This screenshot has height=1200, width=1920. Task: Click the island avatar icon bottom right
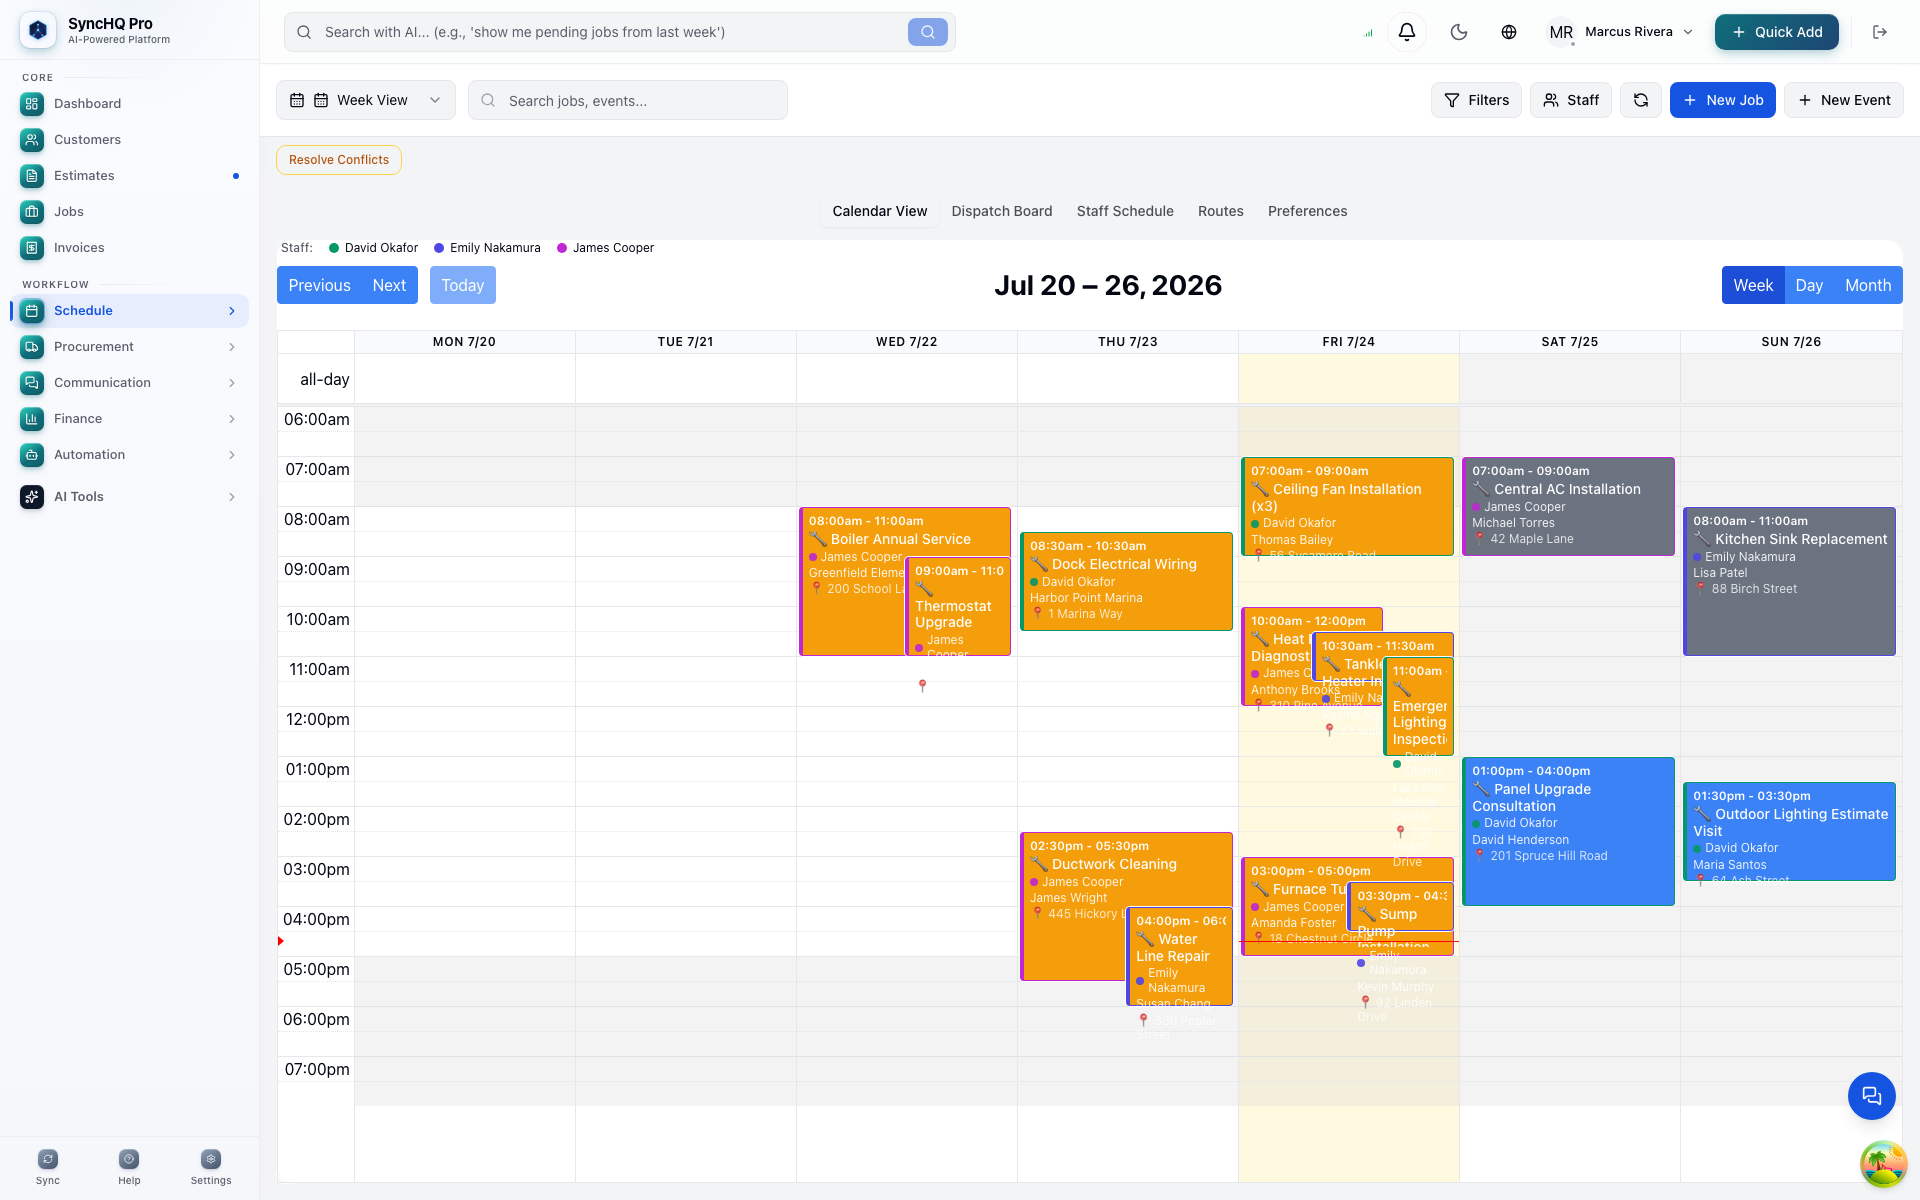point(1883,1164)
